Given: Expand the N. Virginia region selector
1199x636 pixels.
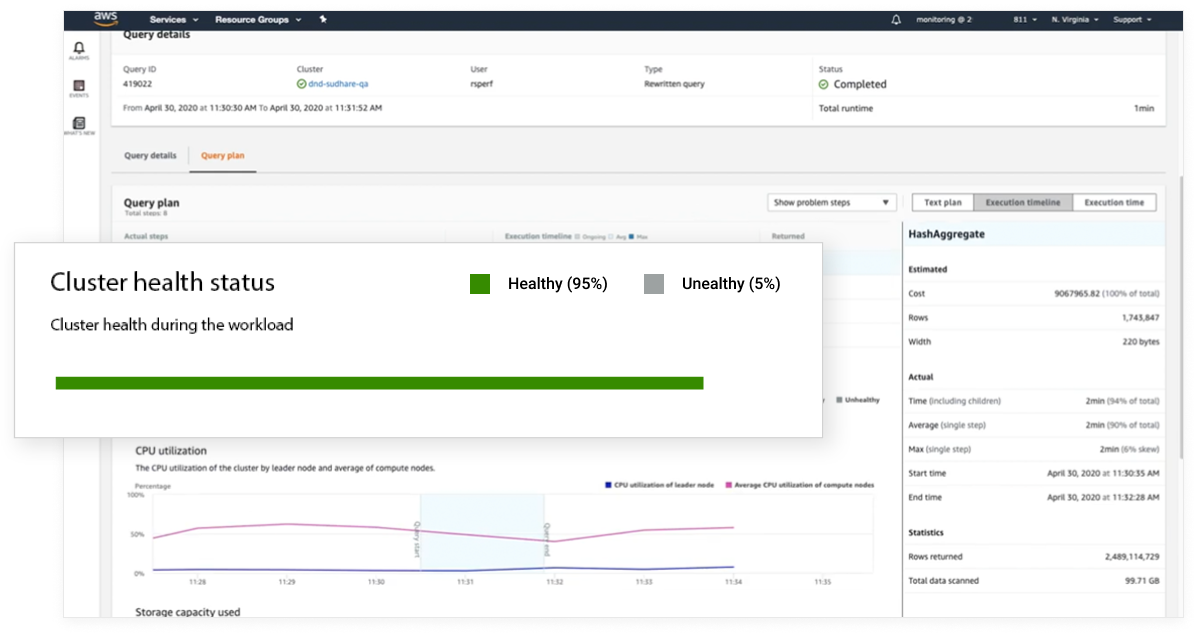Looking at the screenshot, I should pyautogui.click(x=1076, y=19).
